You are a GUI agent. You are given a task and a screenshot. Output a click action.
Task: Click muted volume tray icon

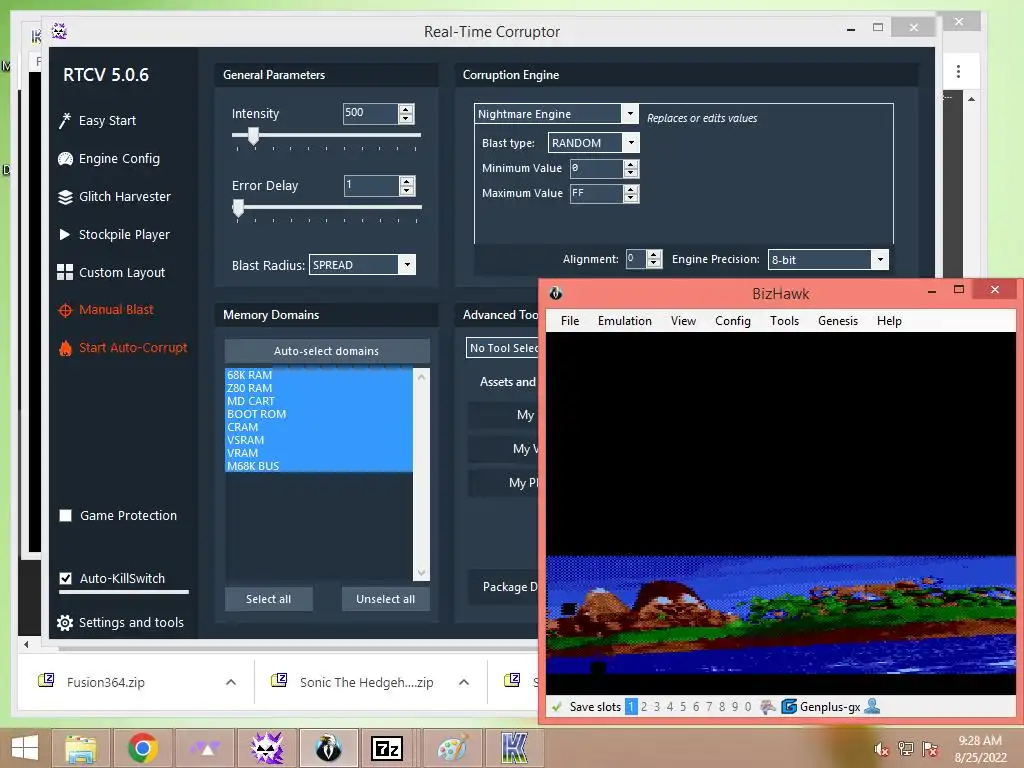881,749
